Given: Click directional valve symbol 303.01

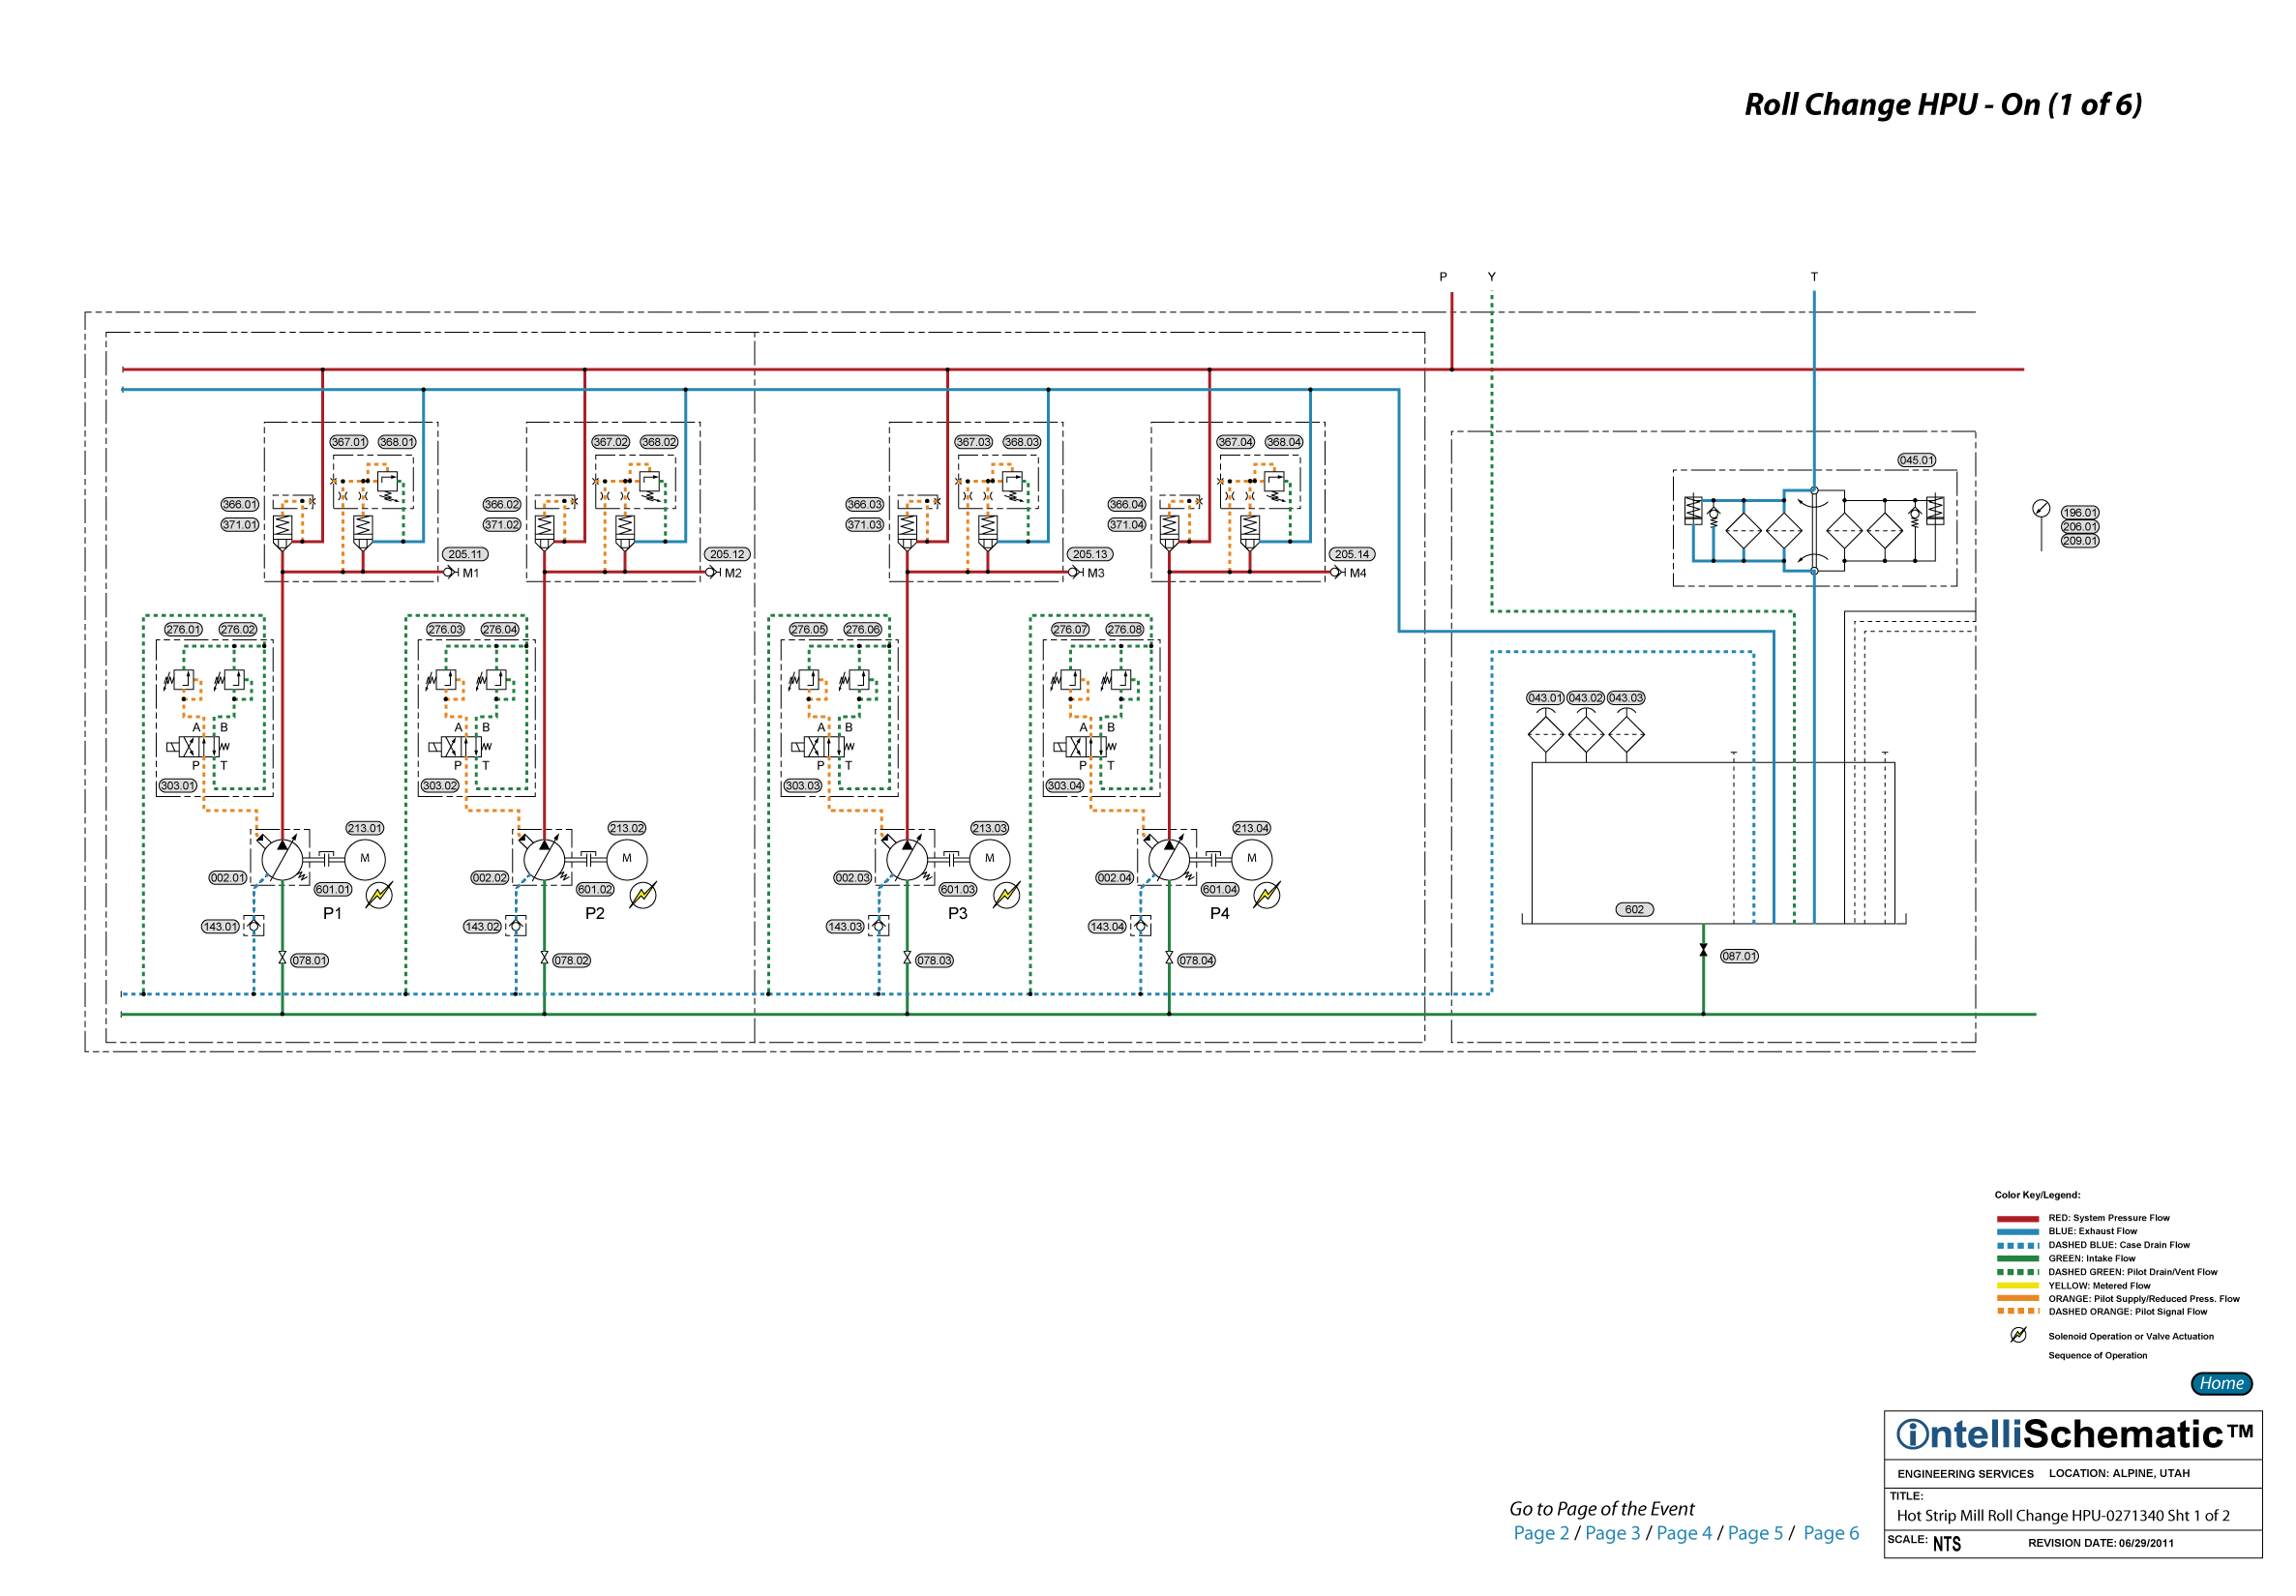Looking at the screenshot, I should point(197,747).
